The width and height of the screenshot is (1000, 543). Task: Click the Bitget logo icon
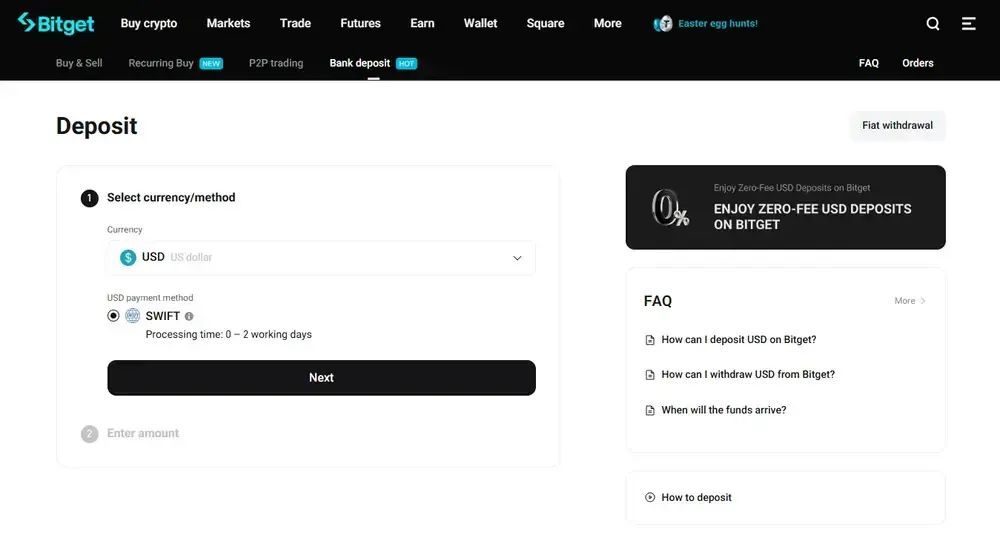(x=26, y=22)
